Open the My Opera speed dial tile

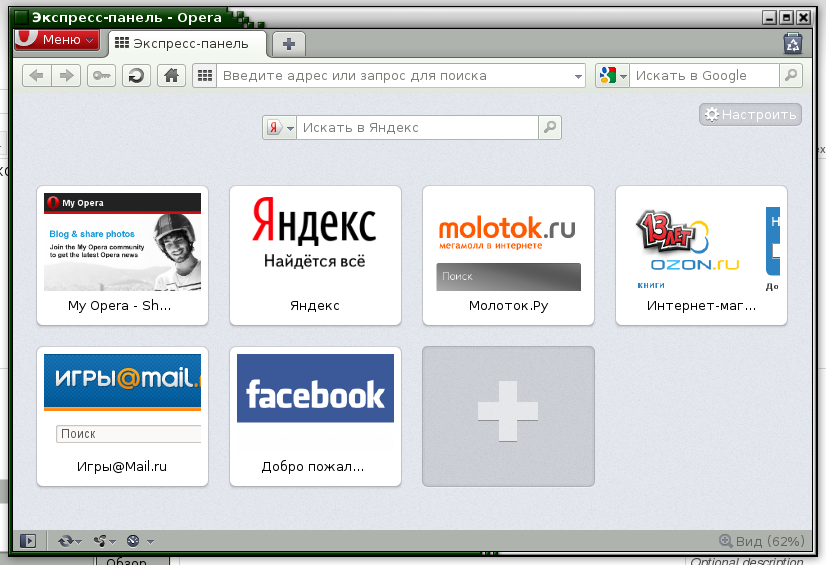[x=122, y=255]
